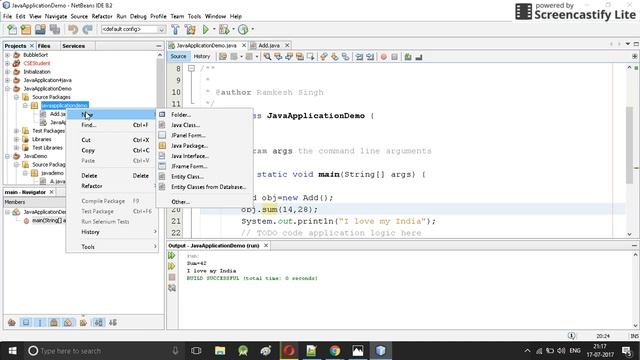Click the Windows search box
The image size is (640, 360).
102,351
